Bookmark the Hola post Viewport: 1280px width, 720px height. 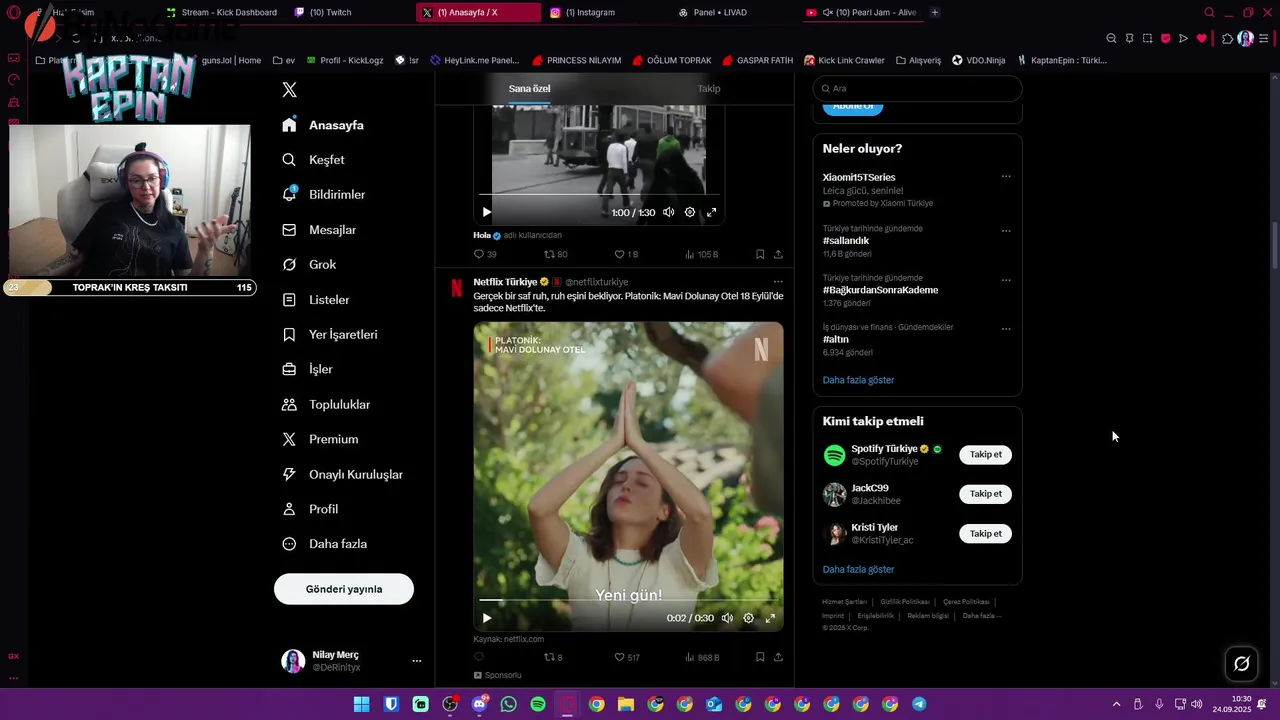pos(760,254)
